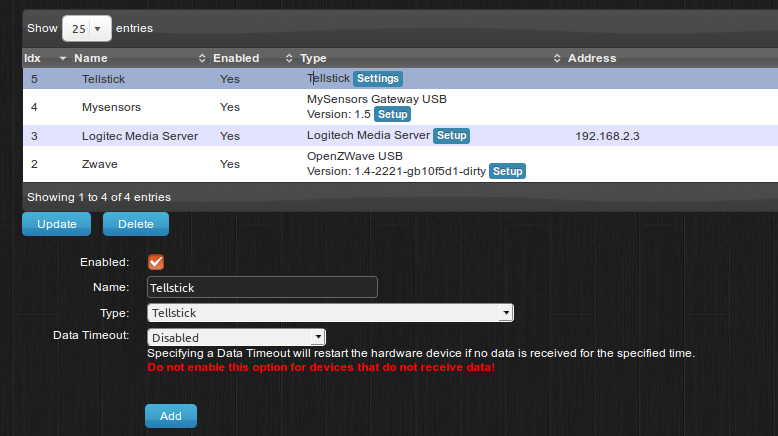Open Tellstick Settings button
The image size is (778, 436).
tap(378, 78)
